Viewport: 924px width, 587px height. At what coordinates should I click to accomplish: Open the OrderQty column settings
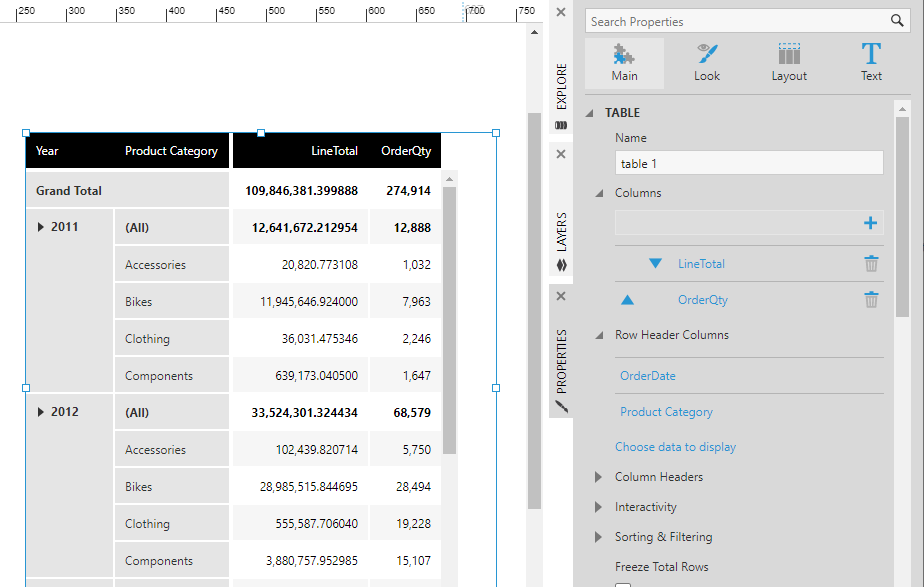(702, 300)
